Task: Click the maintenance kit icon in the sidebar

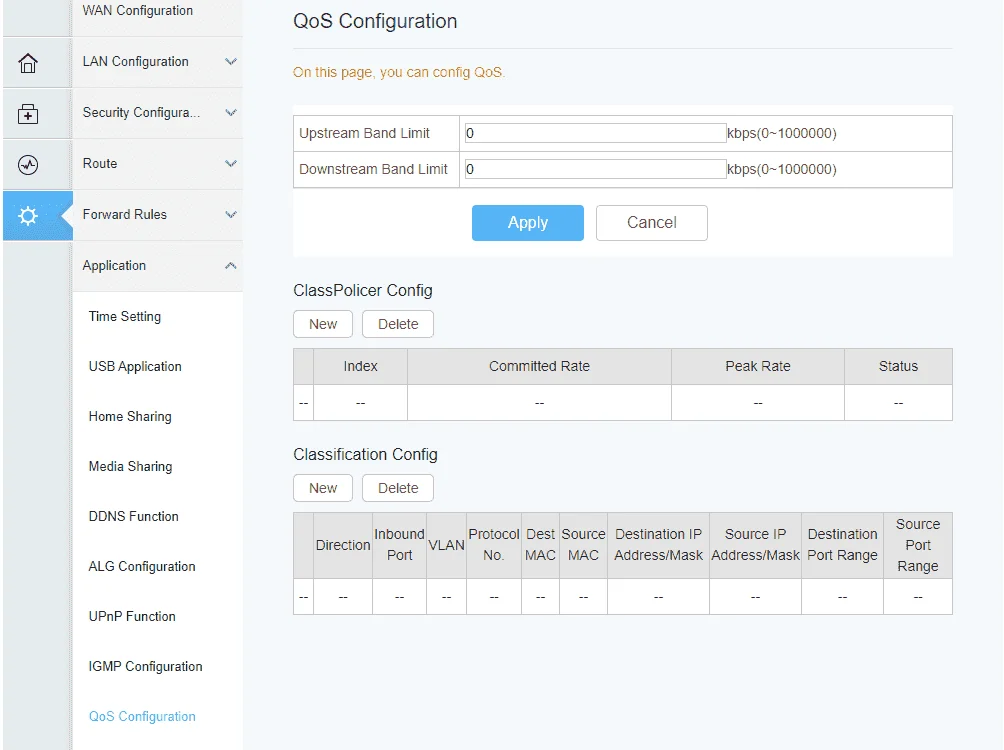Action: [x=28, y=114]
